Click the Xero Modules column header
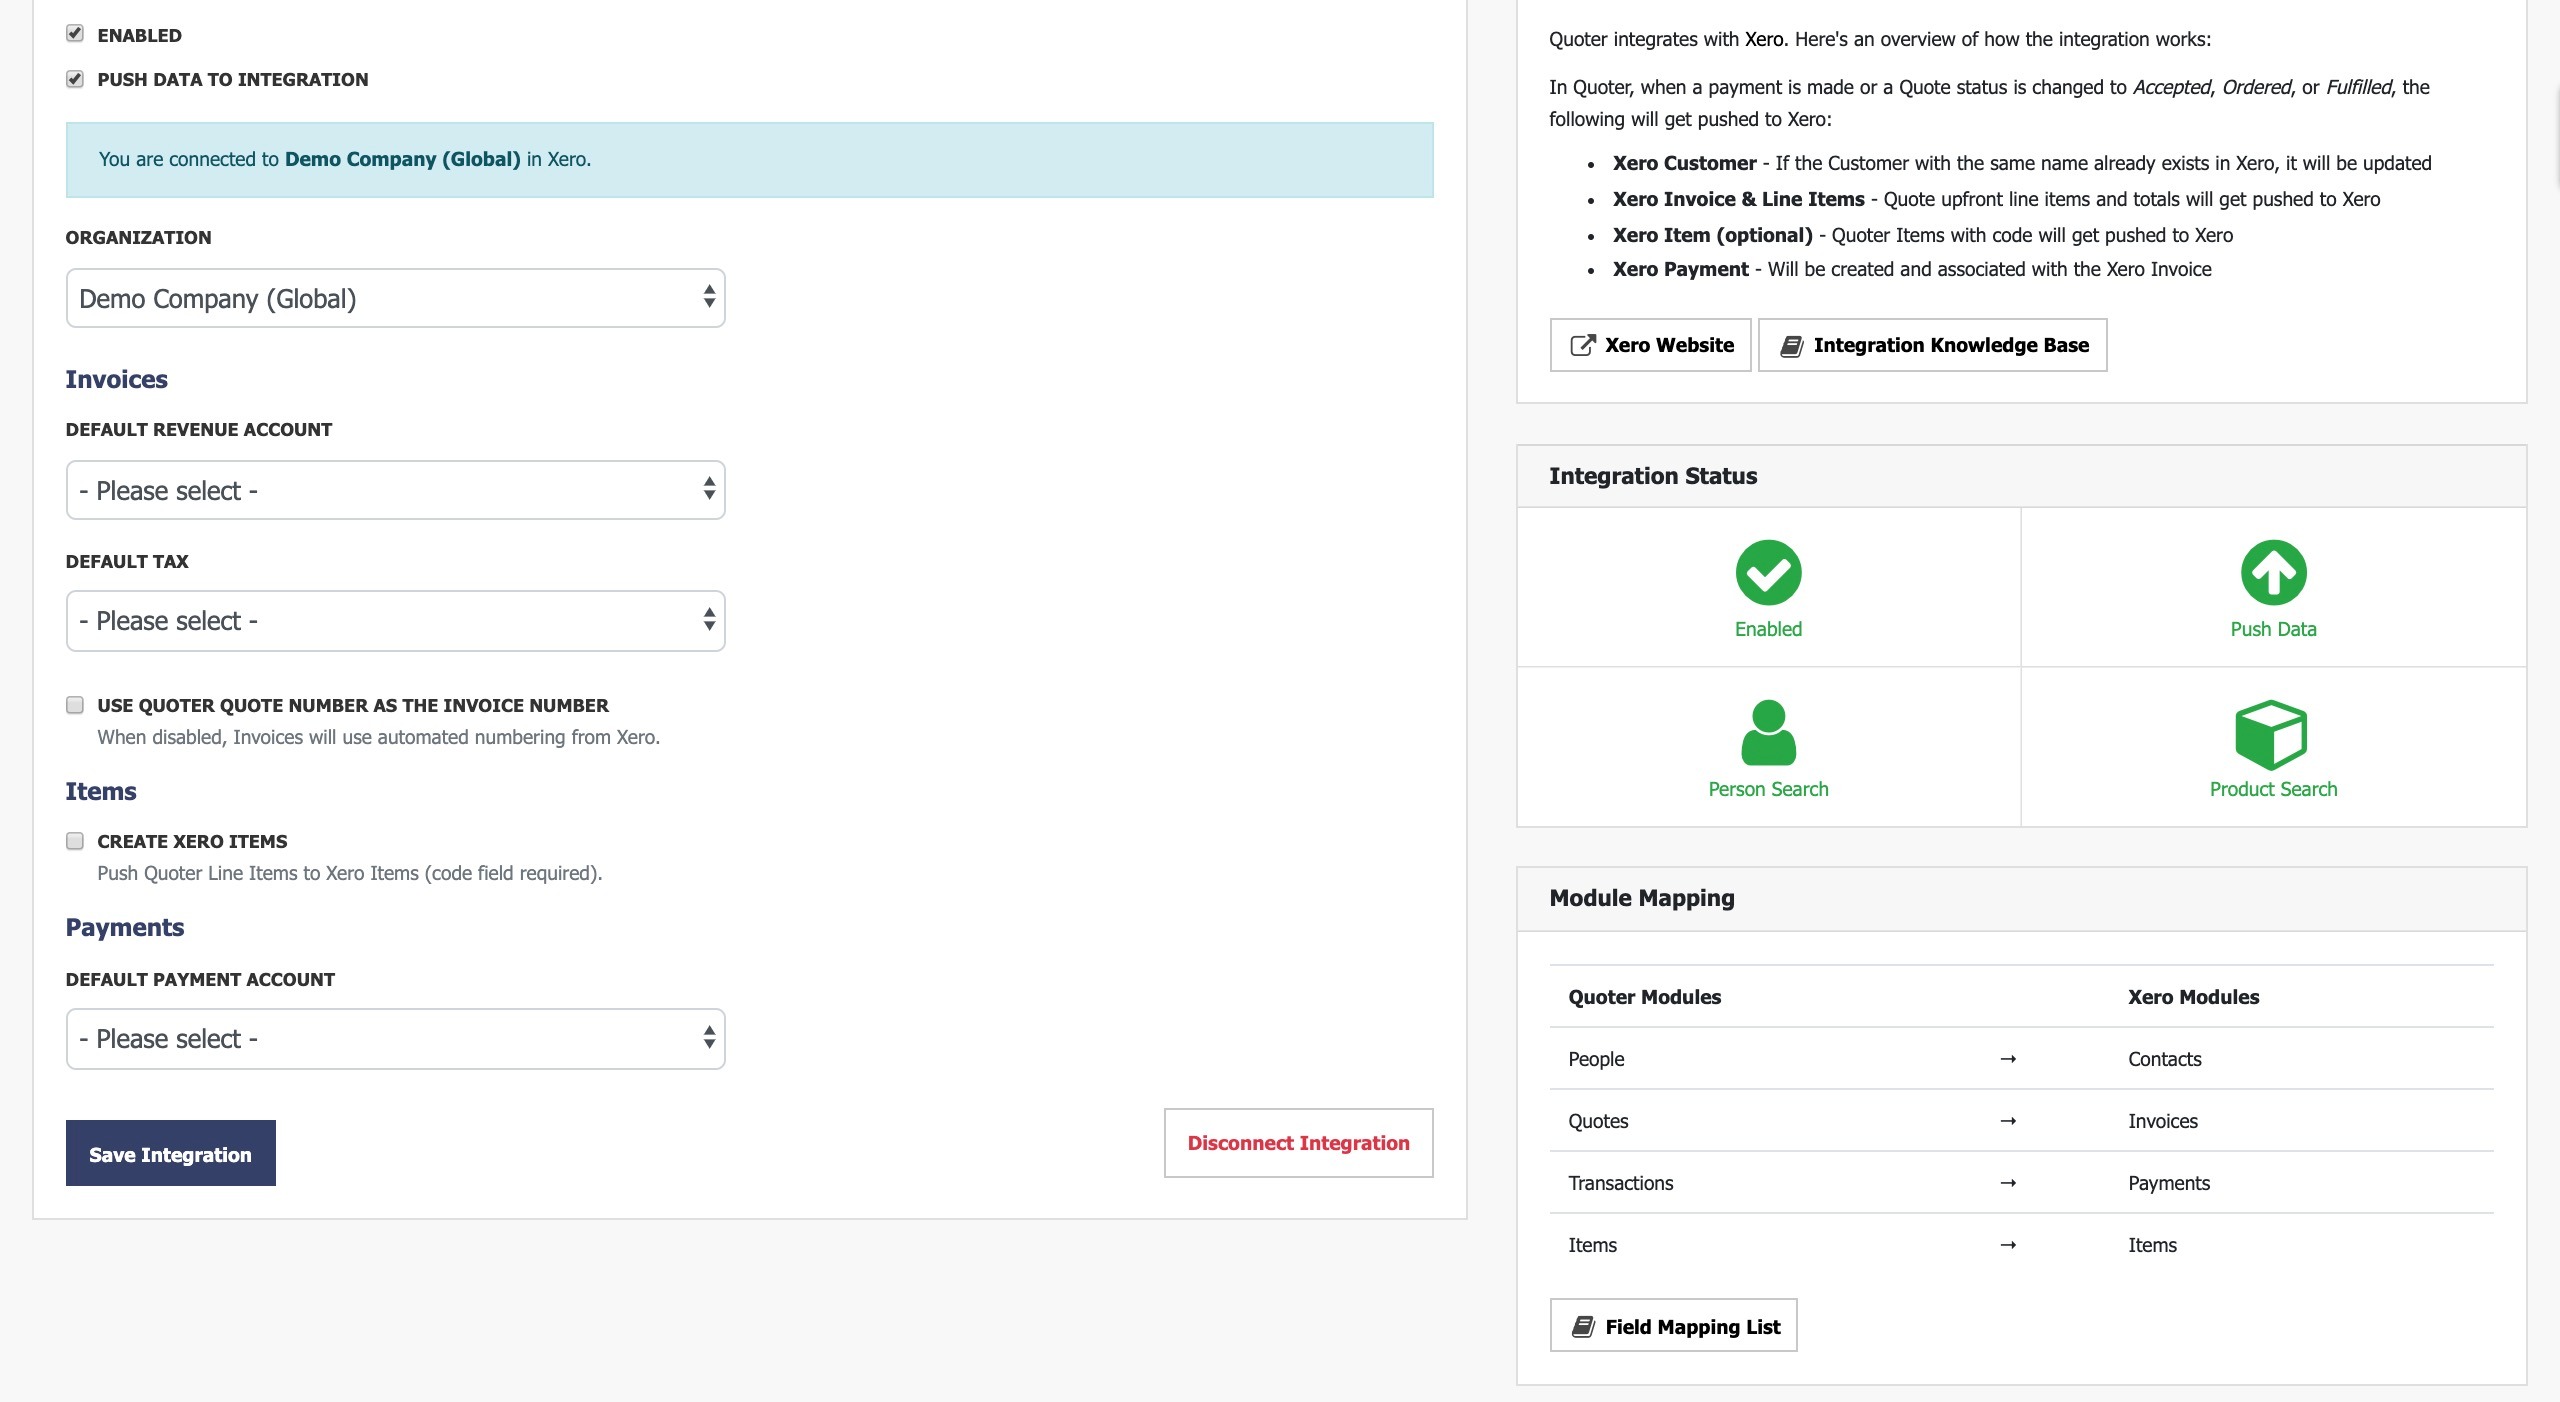Viewport: 2560px width, 1402px height. pos(2193,997)
